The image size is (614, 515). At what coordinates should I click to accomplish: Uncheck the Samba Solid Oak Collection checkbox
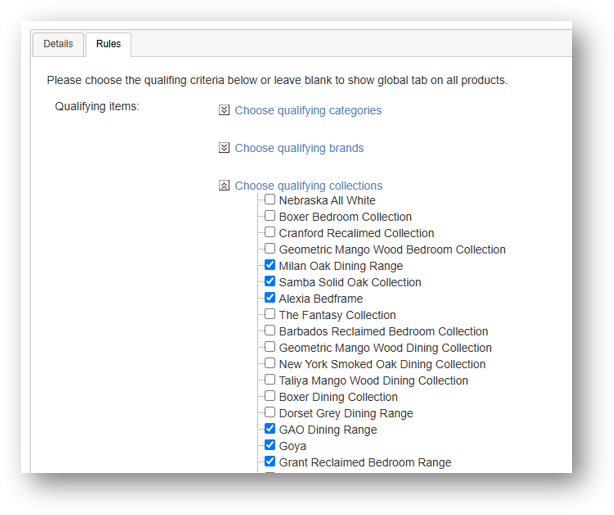(270, 281)
